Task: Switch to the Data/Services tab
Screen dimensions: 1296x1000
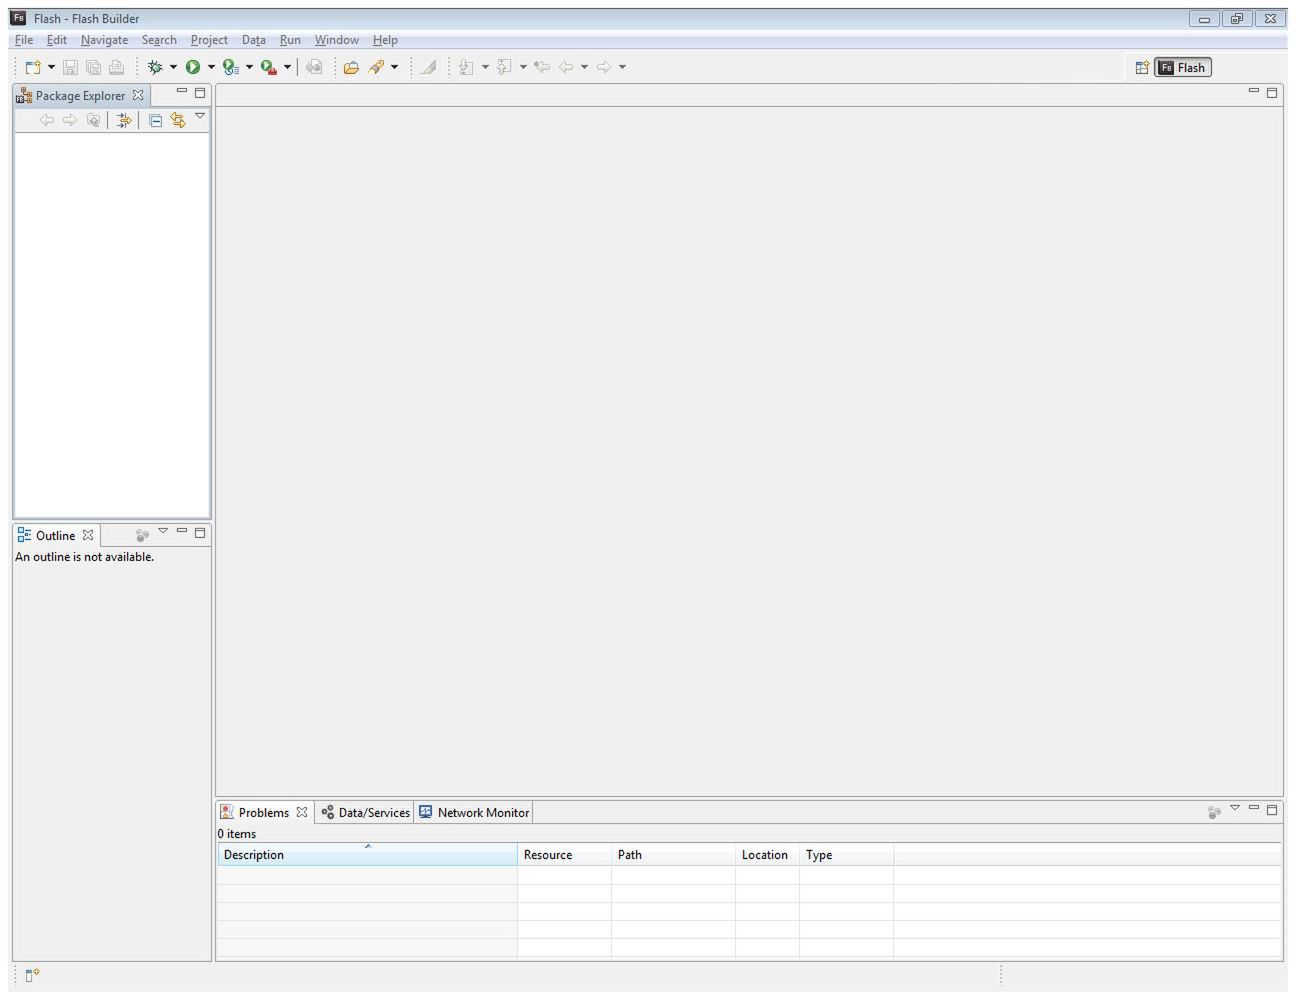Action: point(365,813)
